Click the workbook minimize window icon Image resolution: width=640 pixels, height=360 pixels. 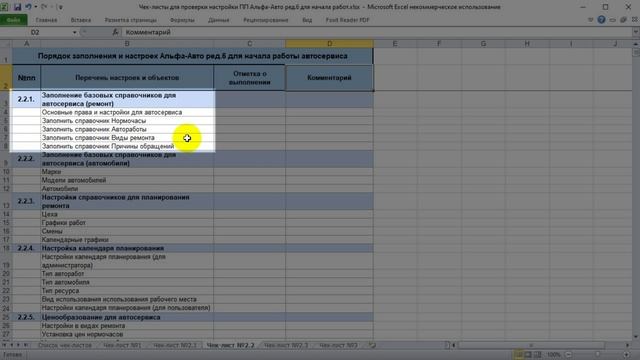613,20
